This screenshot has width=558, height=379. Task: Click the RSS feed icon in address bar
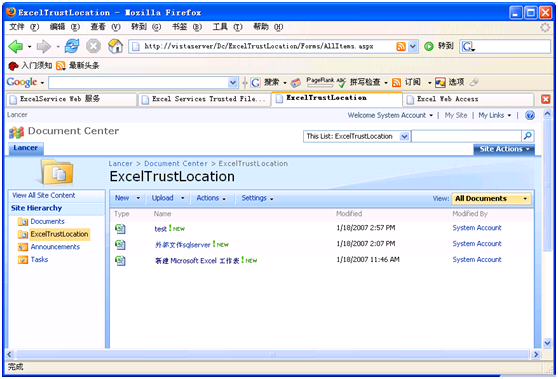point(401,47)
